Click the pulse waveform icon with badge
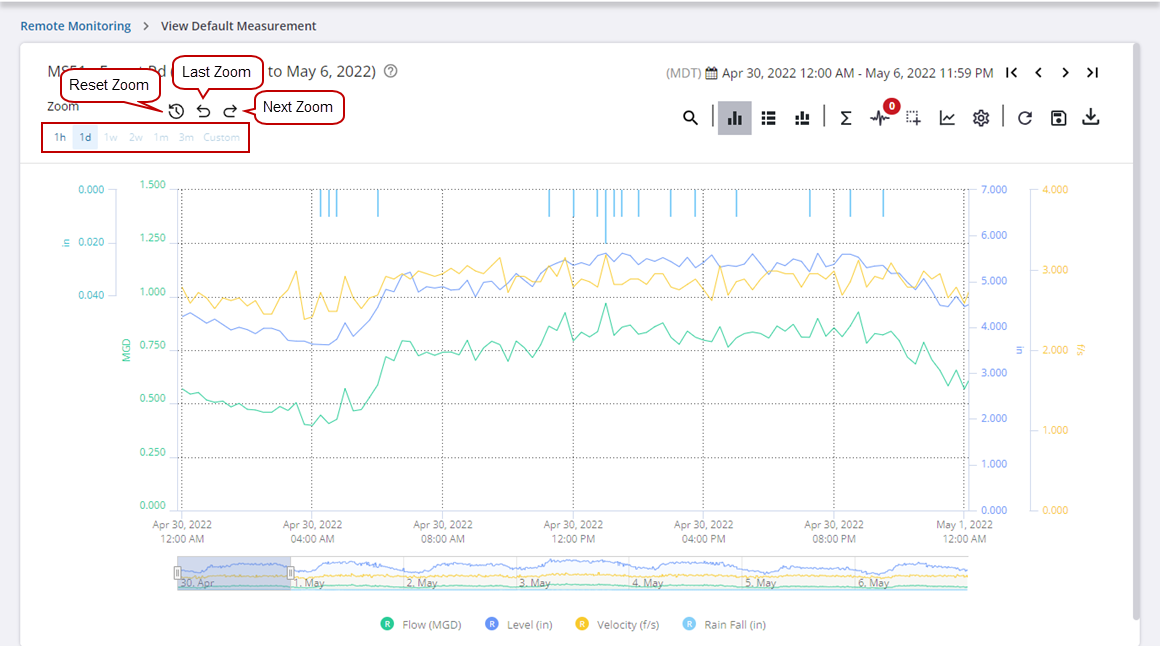This screenshot has width=1160, height=646. tap(879, 118)
